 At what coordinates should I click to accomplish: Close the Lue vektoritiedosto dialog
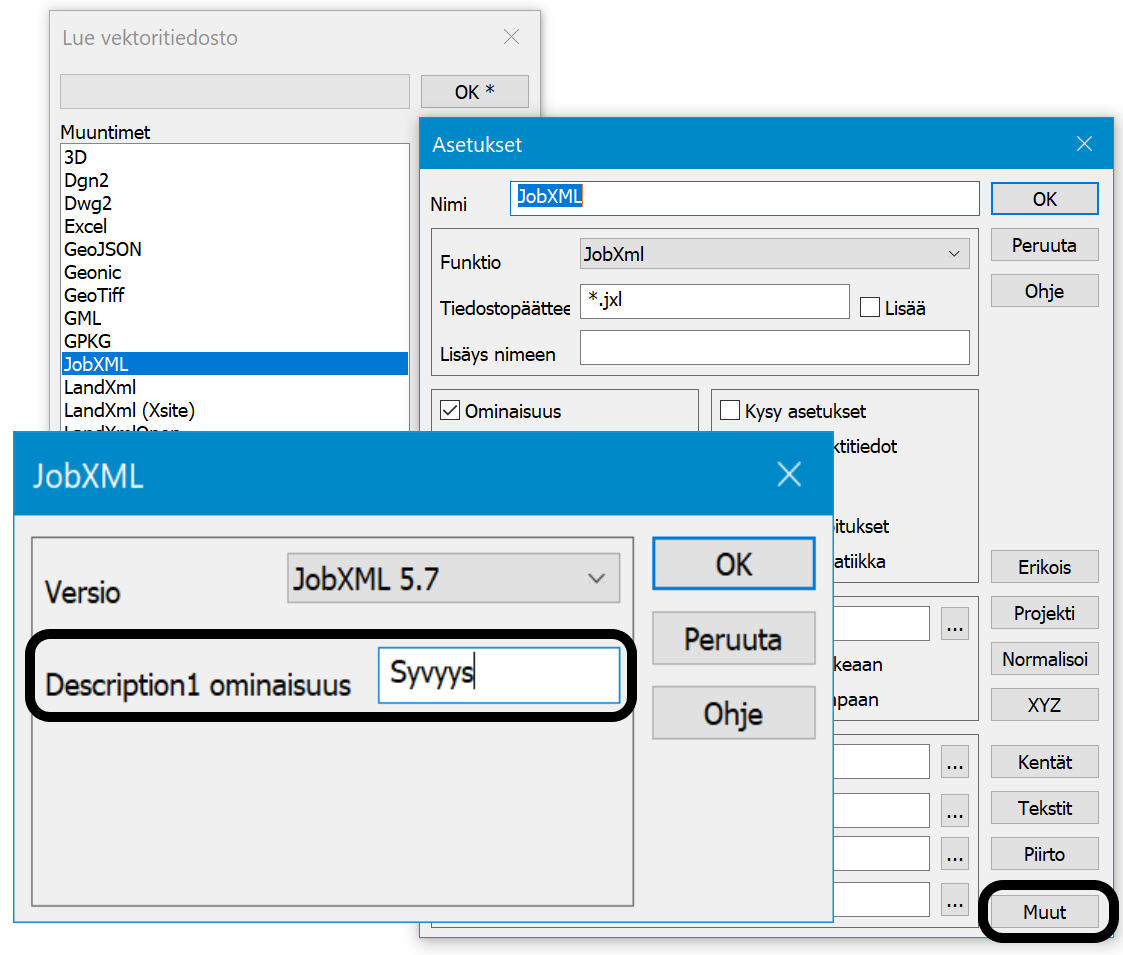[x=511, y=38]
